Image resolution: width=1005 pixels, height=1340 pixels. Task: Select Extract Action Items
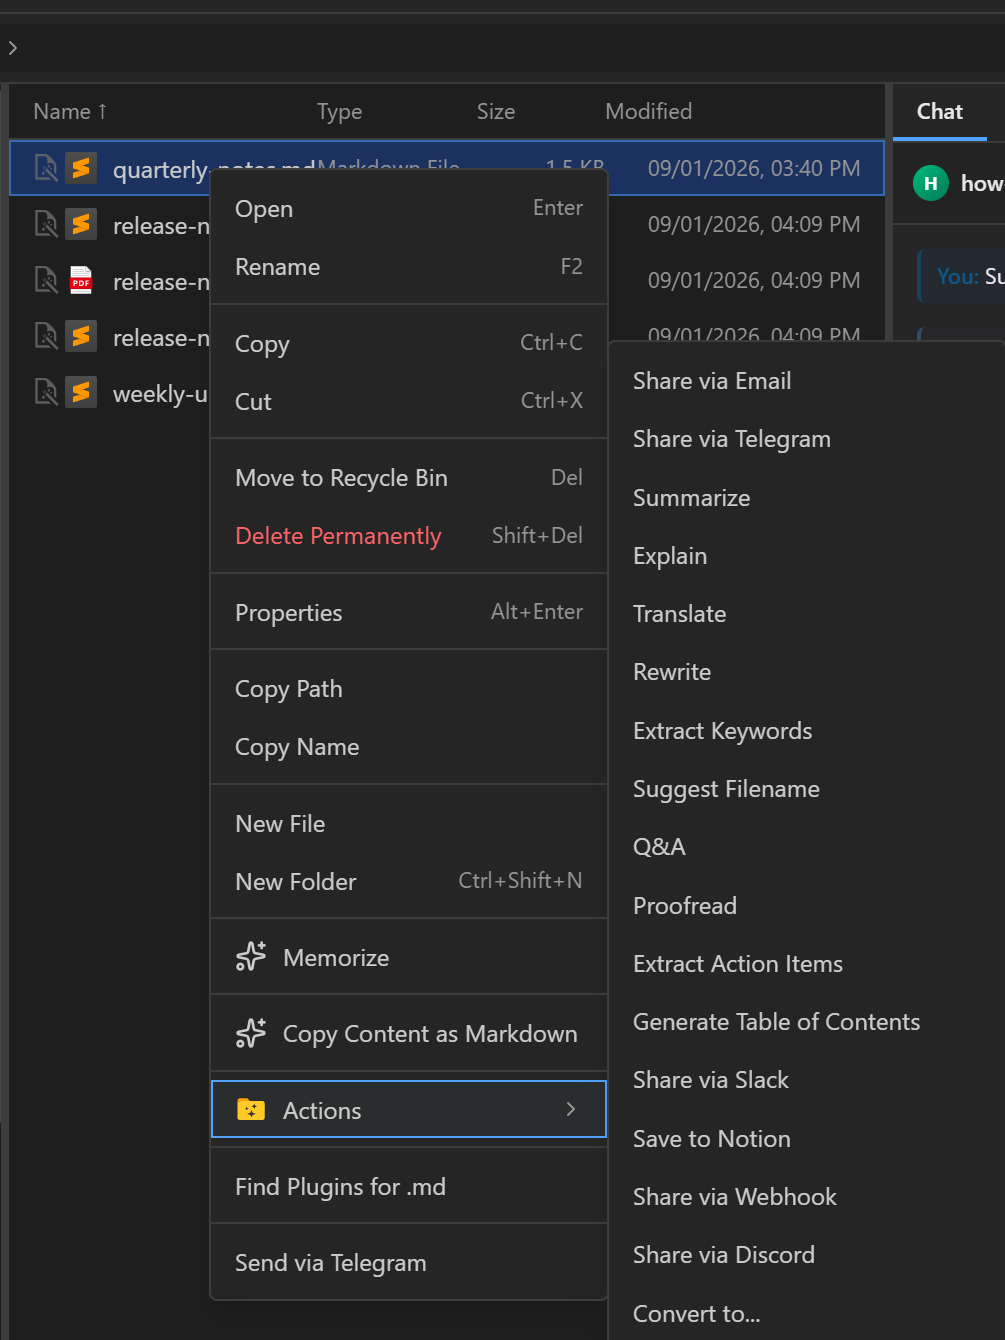[807, 963]
